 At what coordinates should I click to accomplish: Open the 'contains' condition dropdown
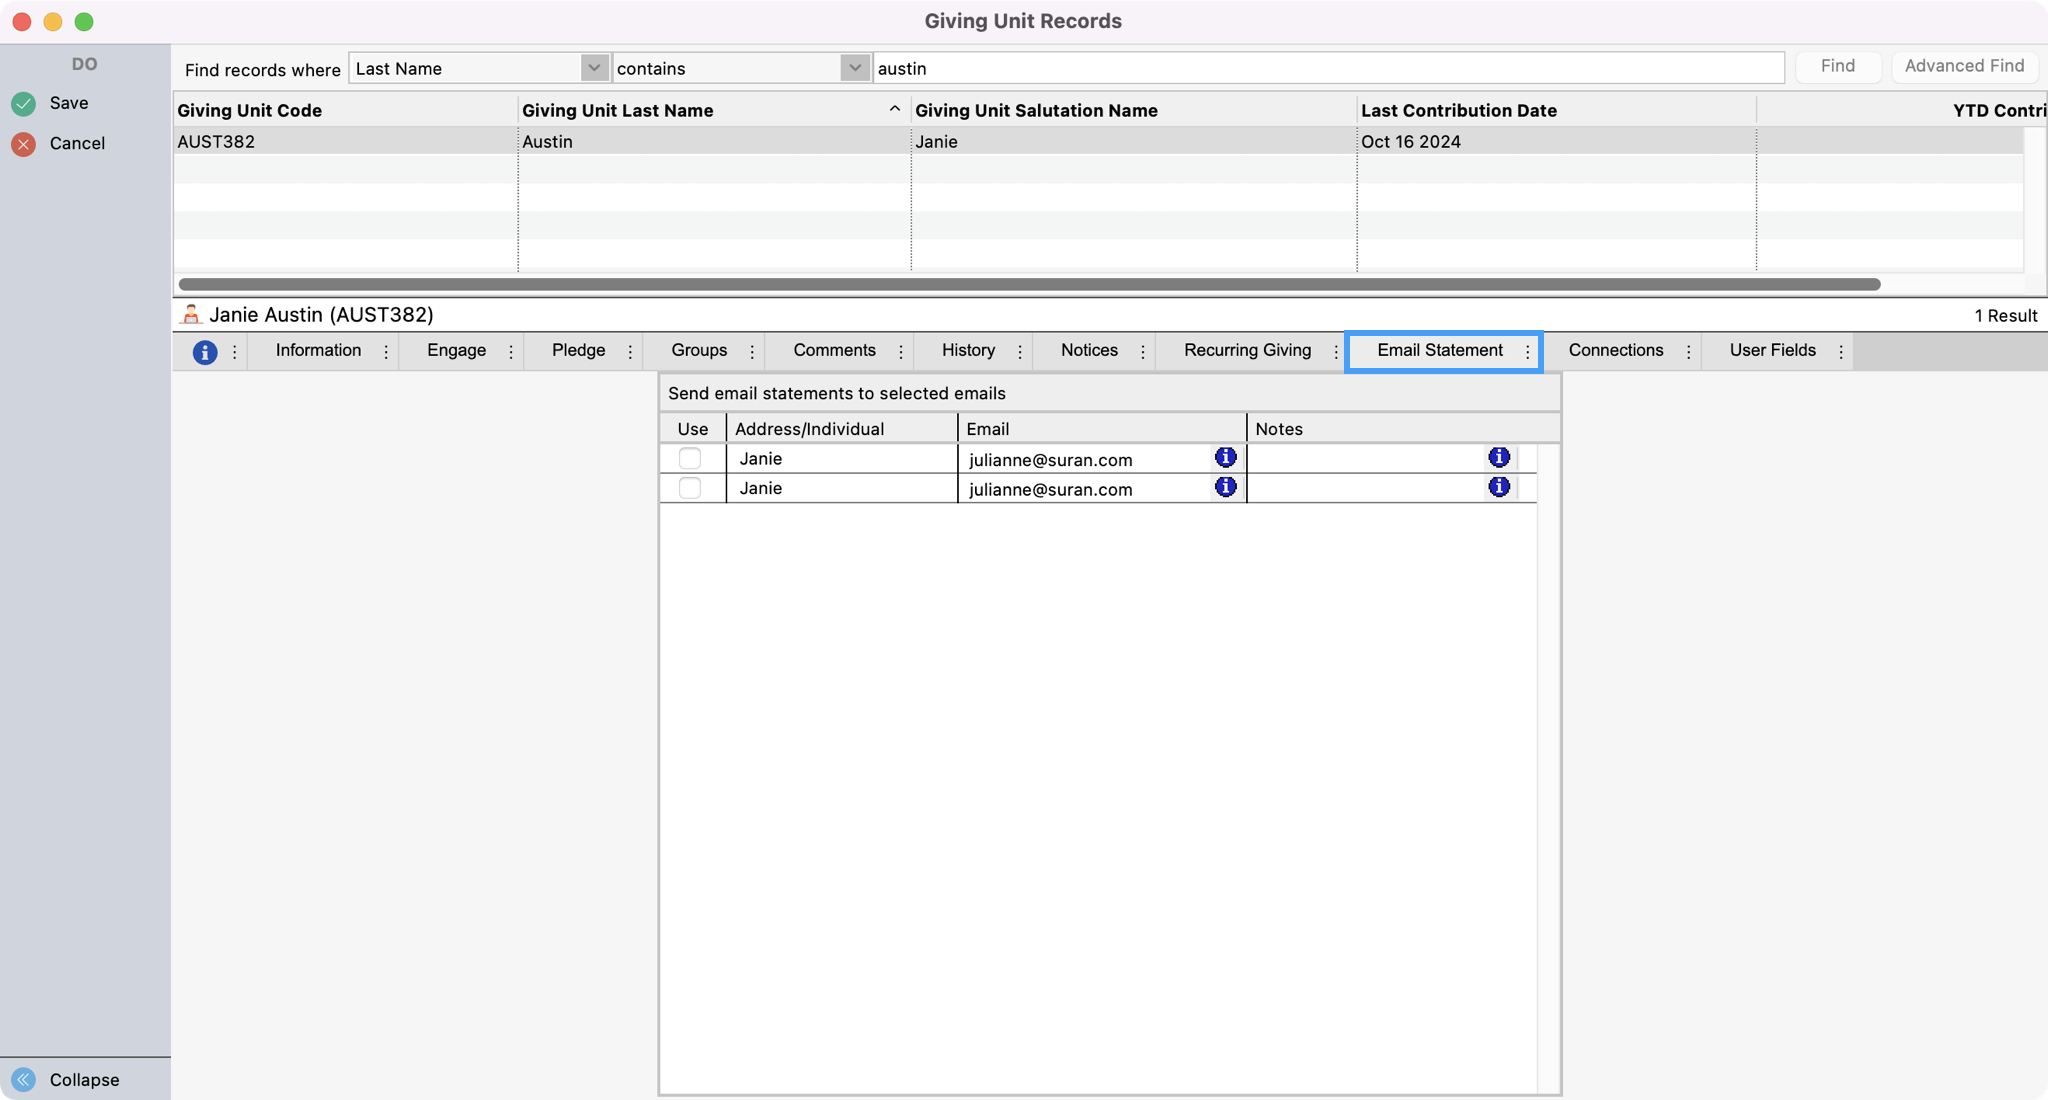(x=854, y=68)
